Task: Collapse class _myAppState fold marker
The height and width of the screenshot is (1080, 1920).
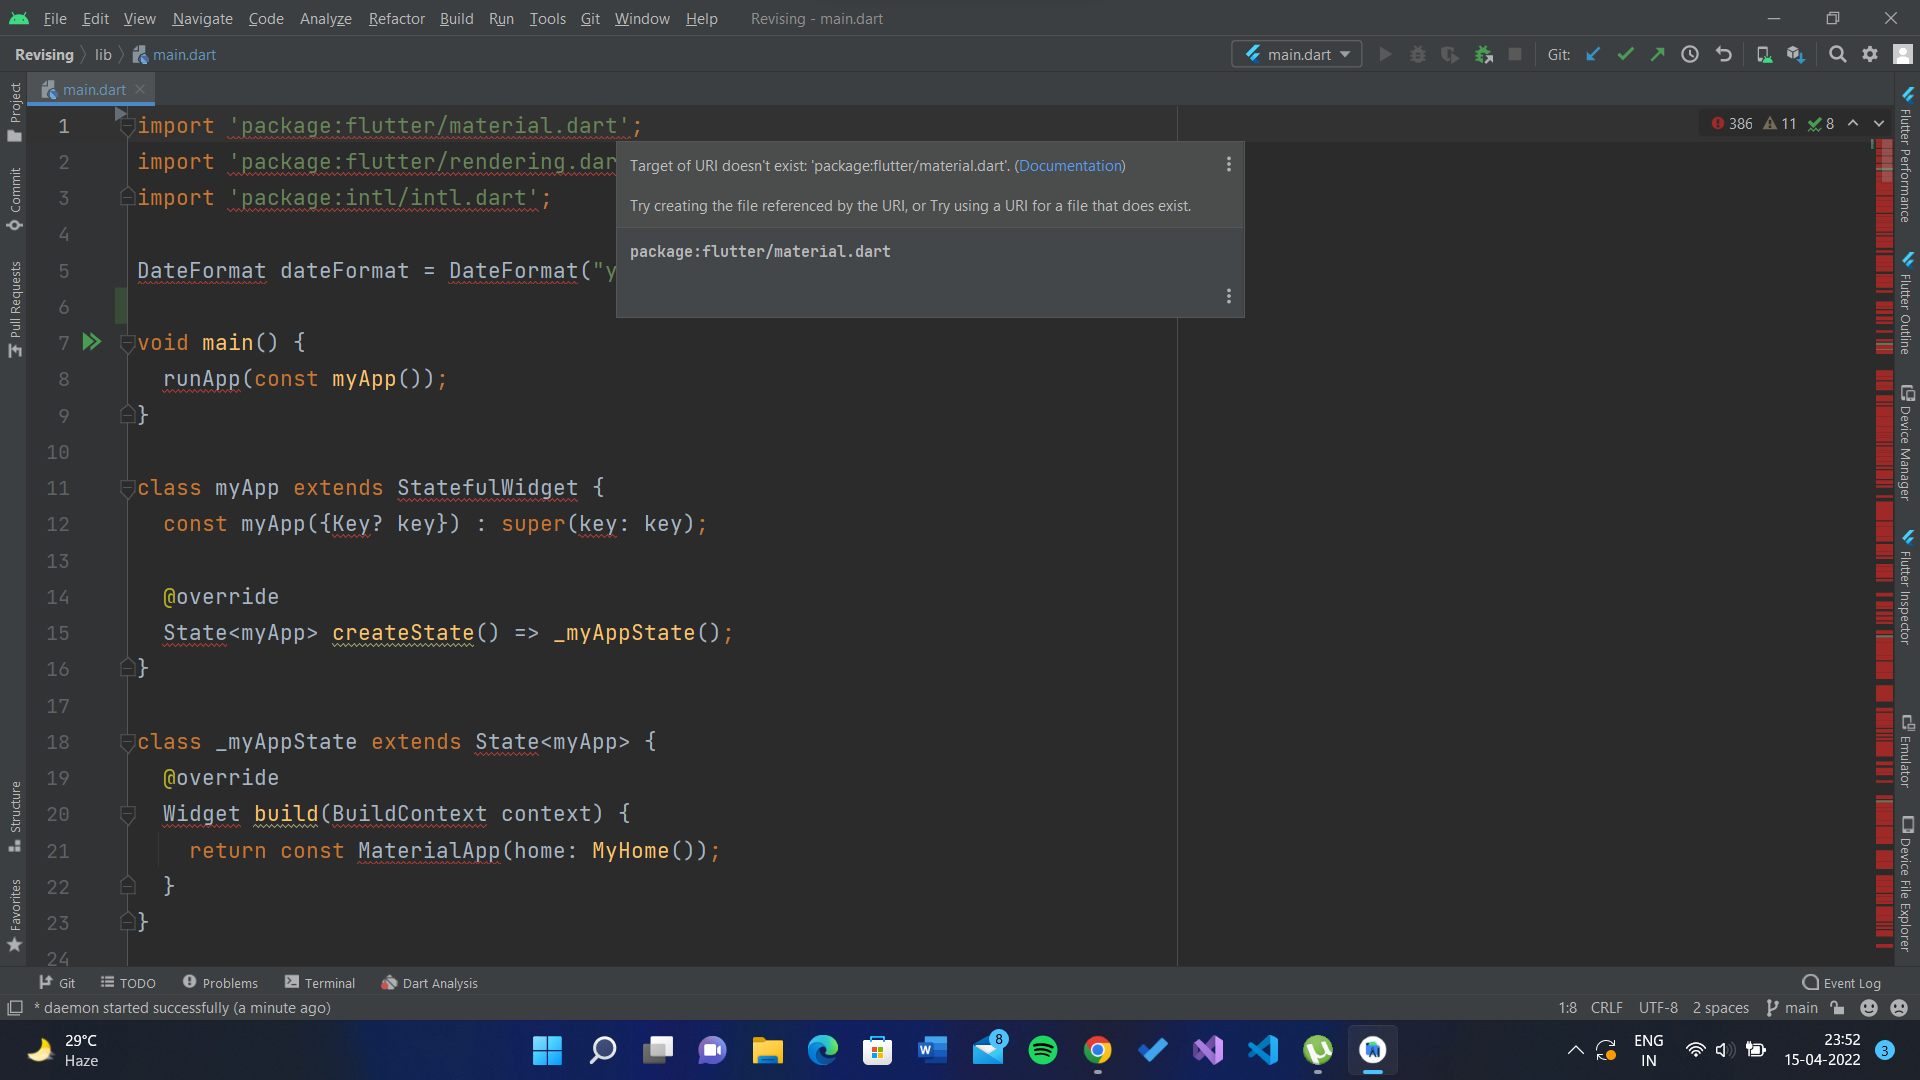Action: [x=127, y=742]
